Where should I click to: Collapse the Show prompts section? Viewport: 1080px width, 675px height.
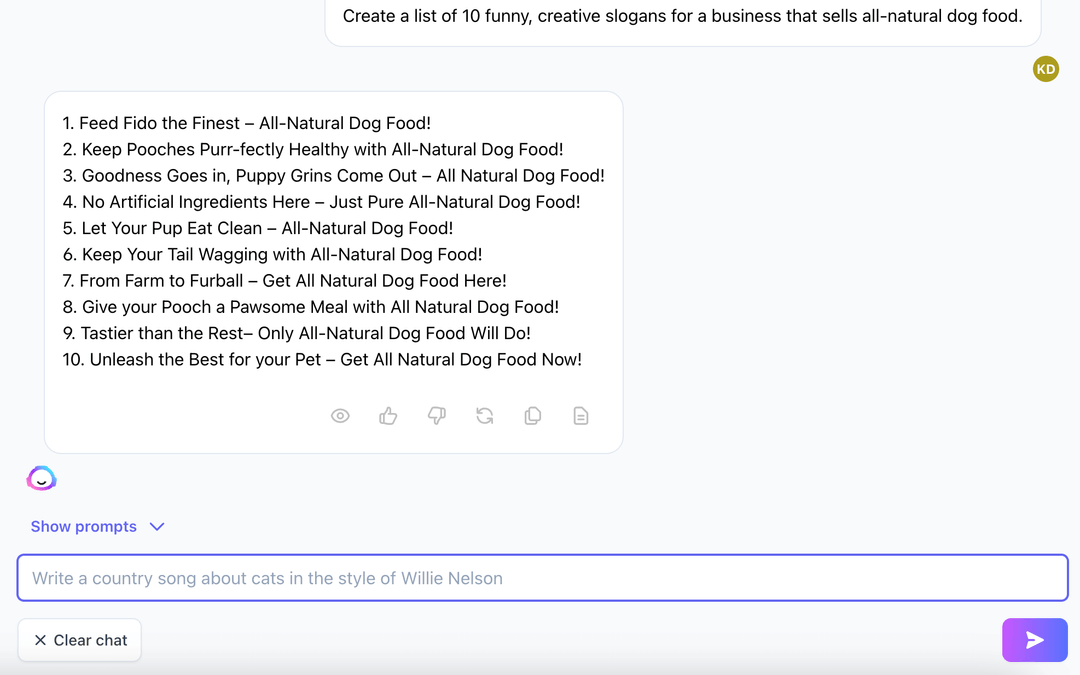tap(157, 526)
